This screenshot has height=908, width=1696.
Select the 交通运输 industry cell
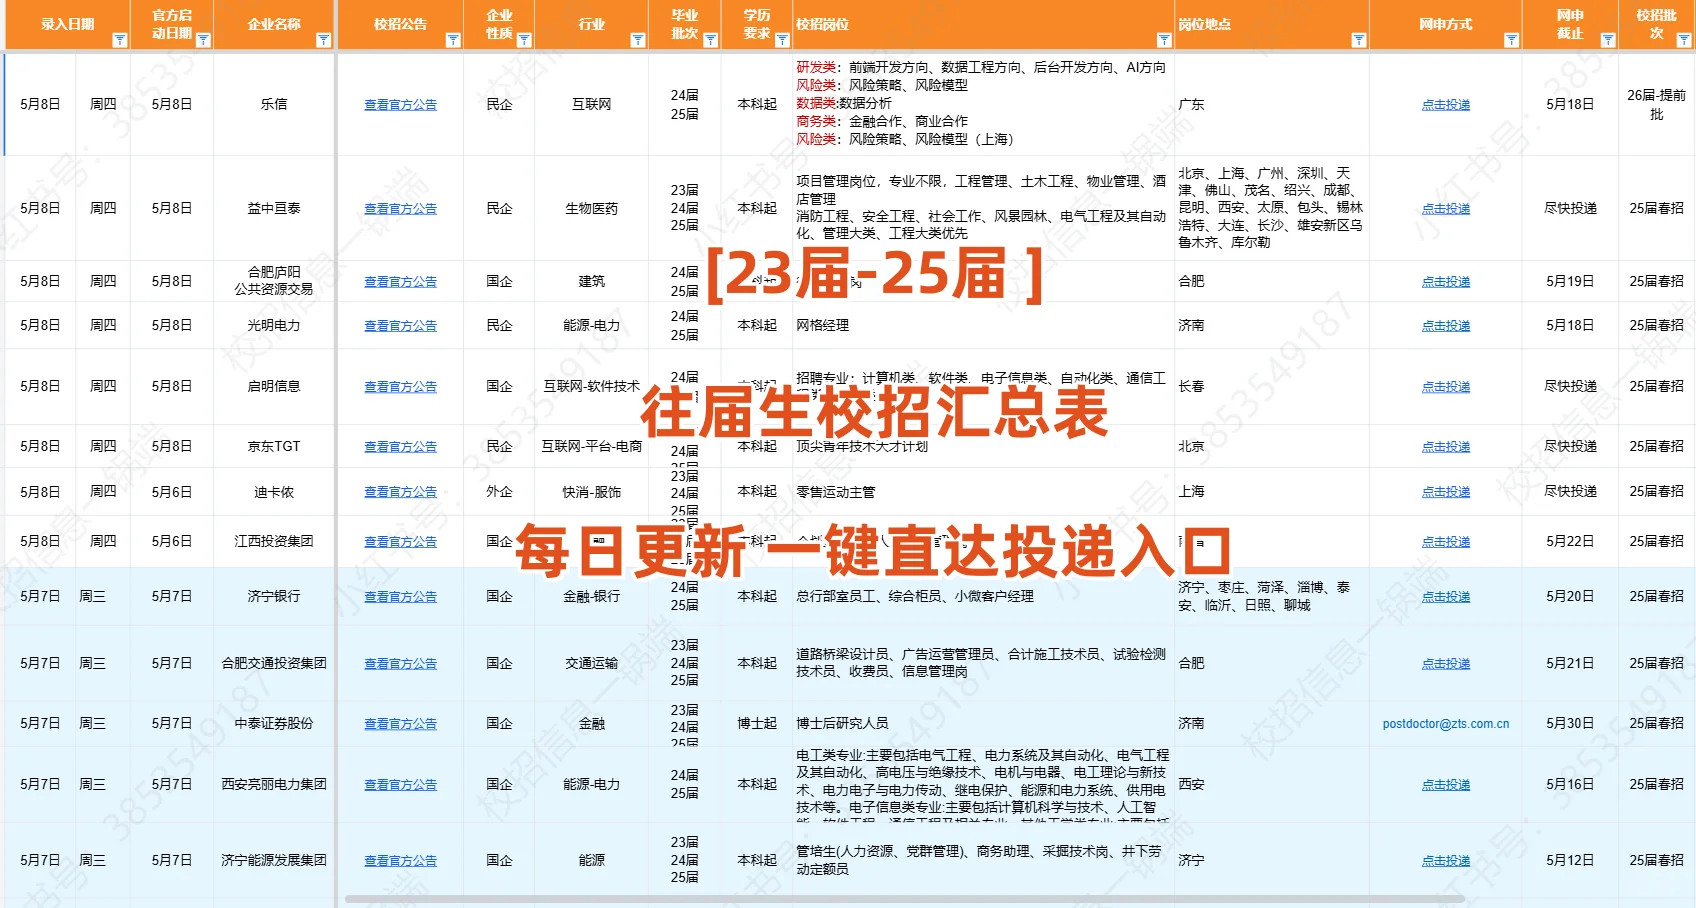pyautogui.click(x=591, y=663)
